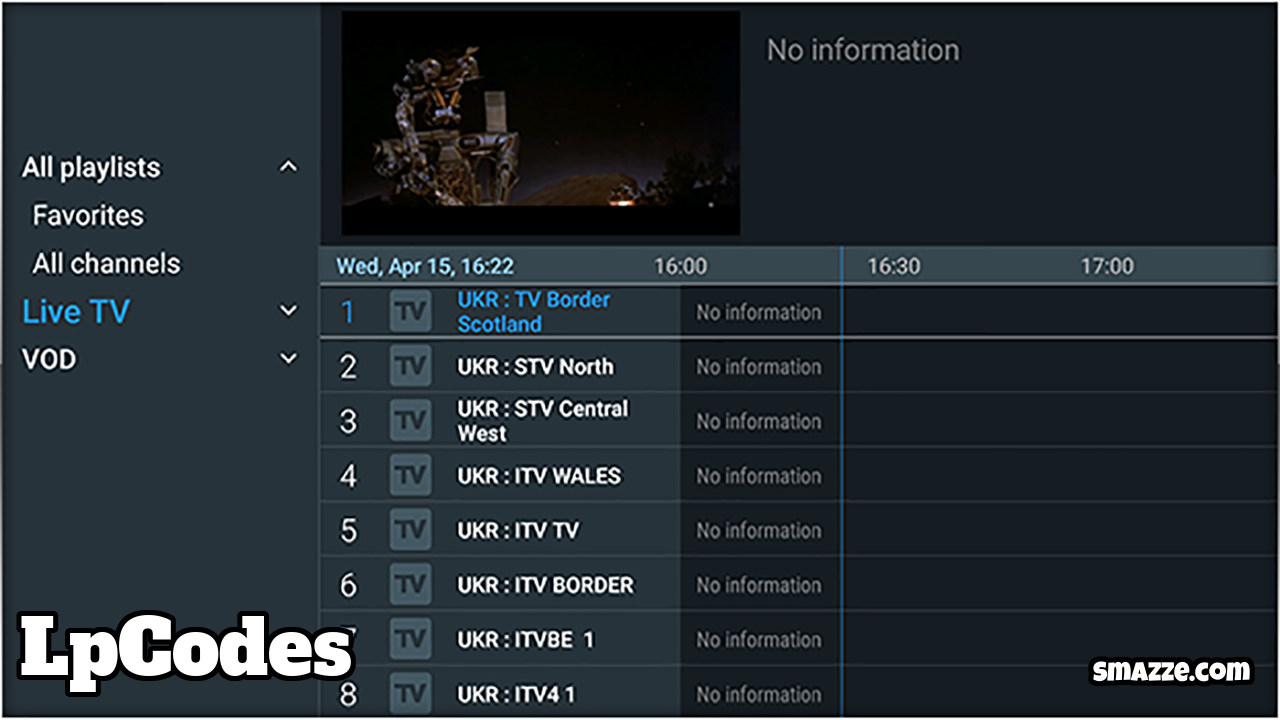Open Favorites in the sidebar
The height and width of the screenshot is (720, 1280).
coord(88,215)
